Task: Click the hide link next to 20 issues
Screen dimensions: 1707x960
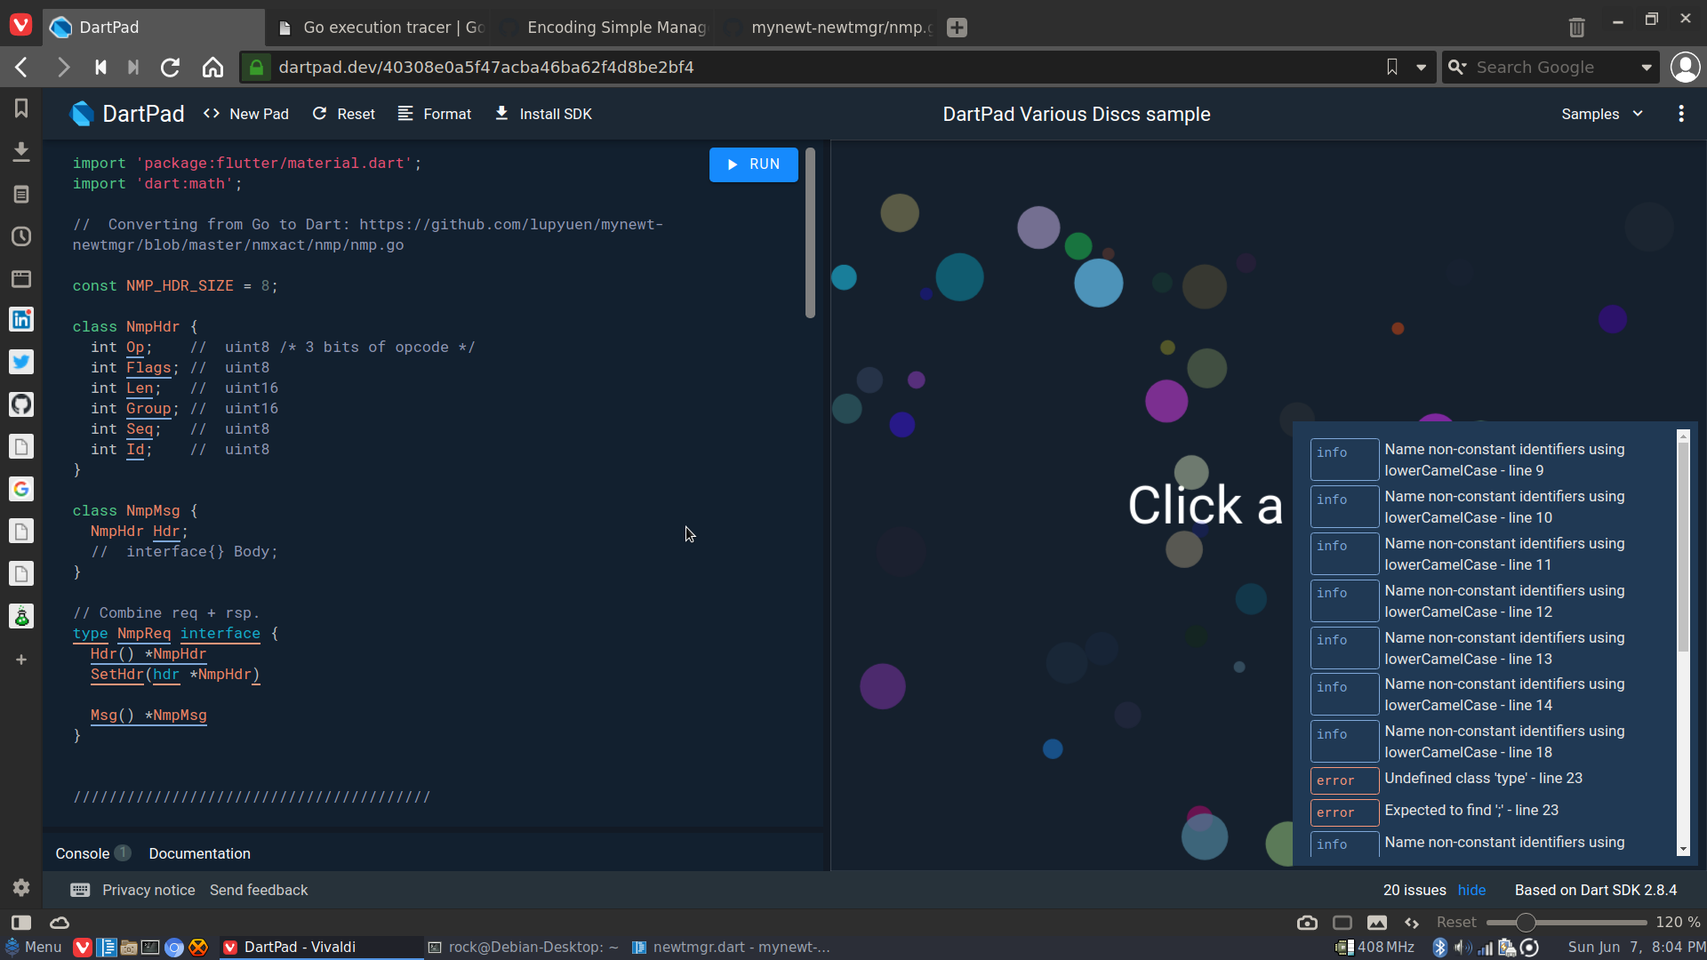Action: coord(1471,890)
